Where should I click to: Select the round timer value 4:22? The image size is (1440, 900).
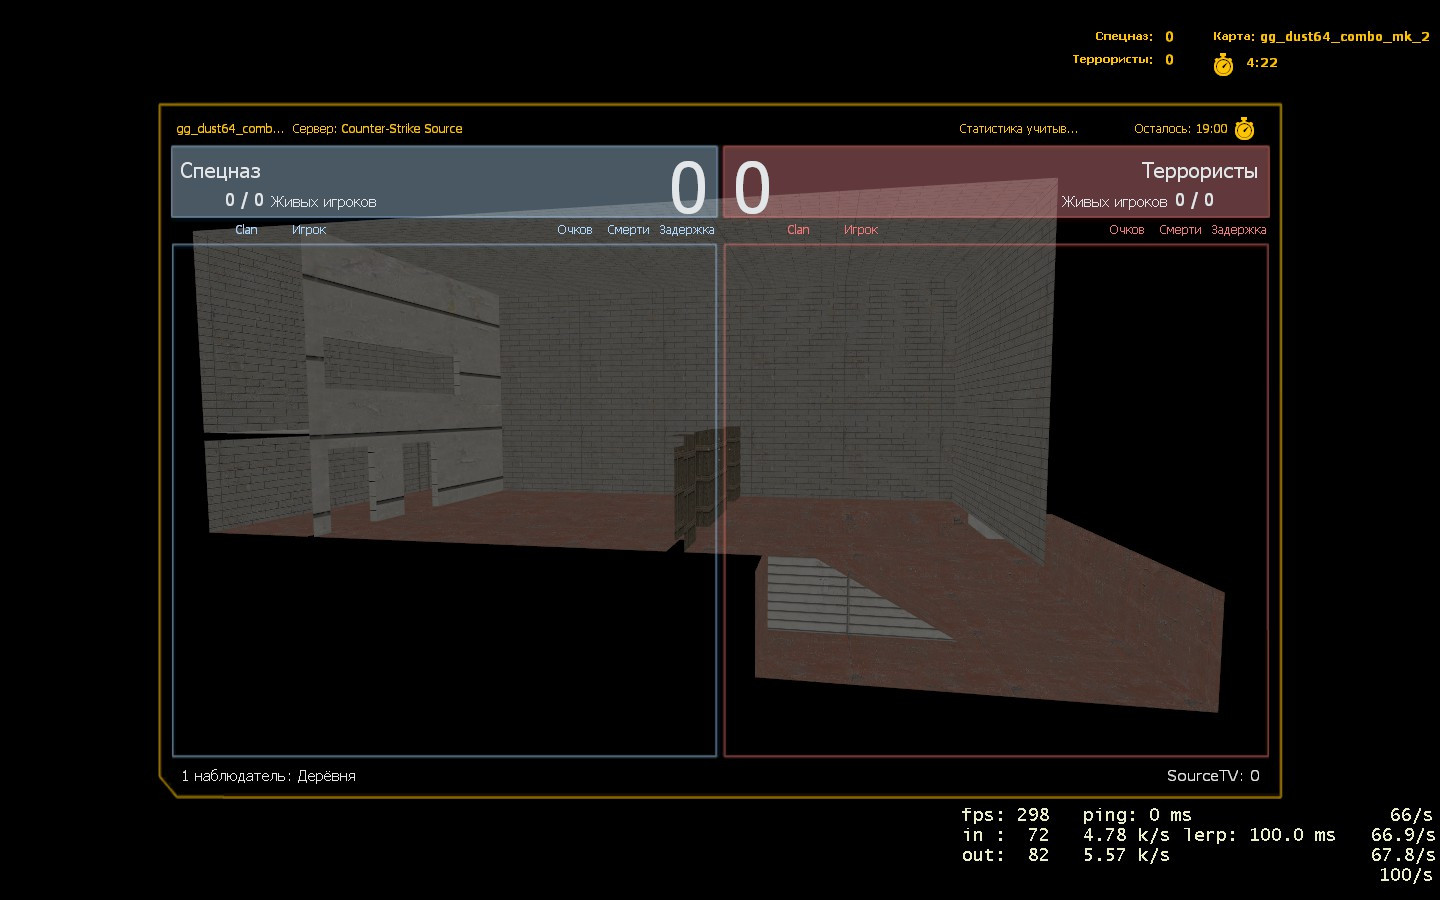tap(1262, 63)
